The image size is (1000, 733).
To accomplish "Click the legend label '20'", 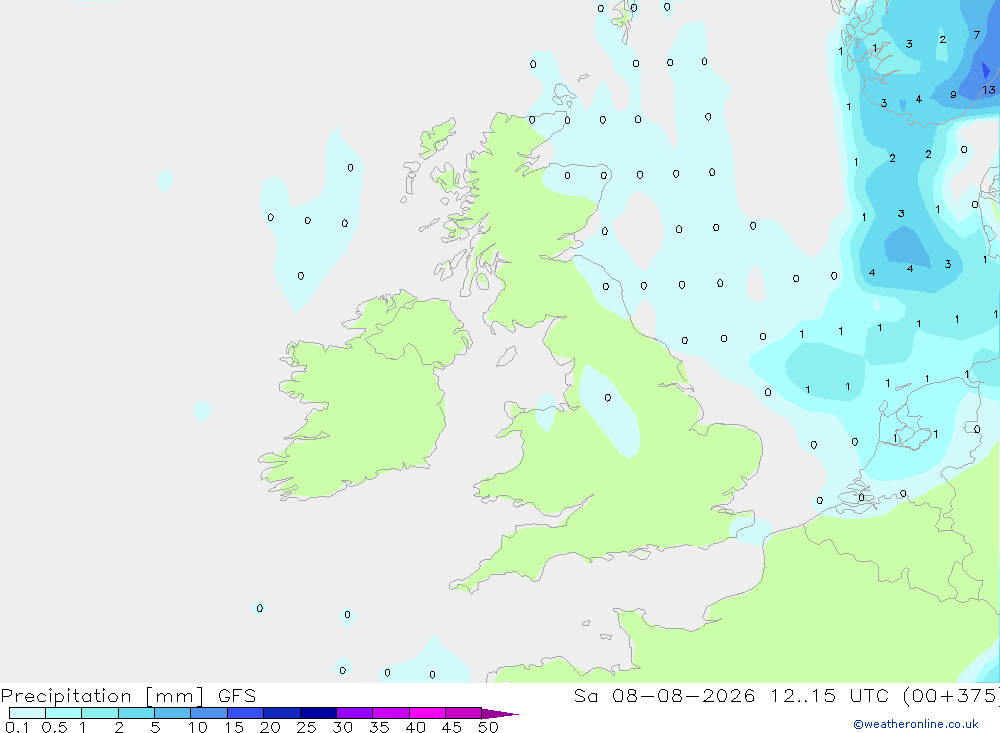I will tap(270, 727).
